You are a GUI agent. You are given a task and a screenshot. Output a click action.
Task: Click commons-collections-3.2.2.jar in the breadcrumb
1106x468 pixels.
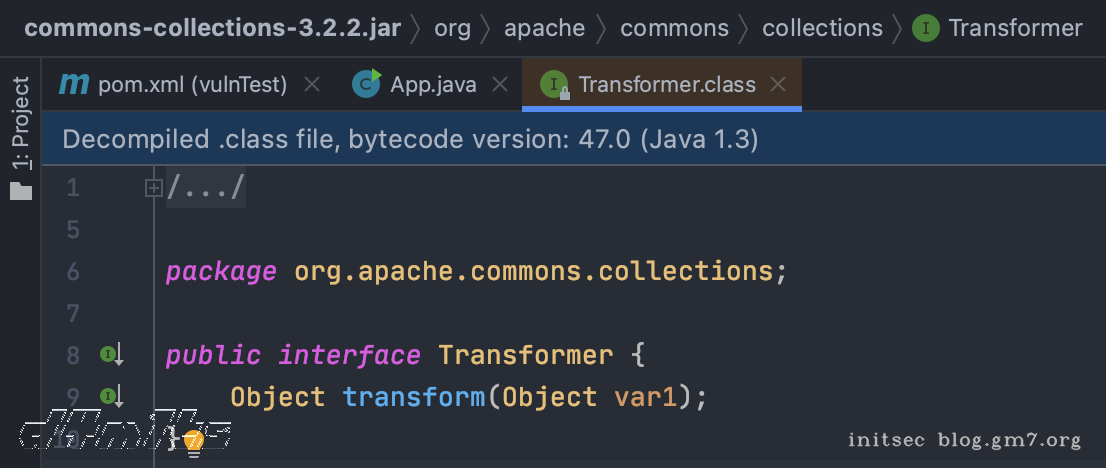pyautogui.click(x=212, y=28)
